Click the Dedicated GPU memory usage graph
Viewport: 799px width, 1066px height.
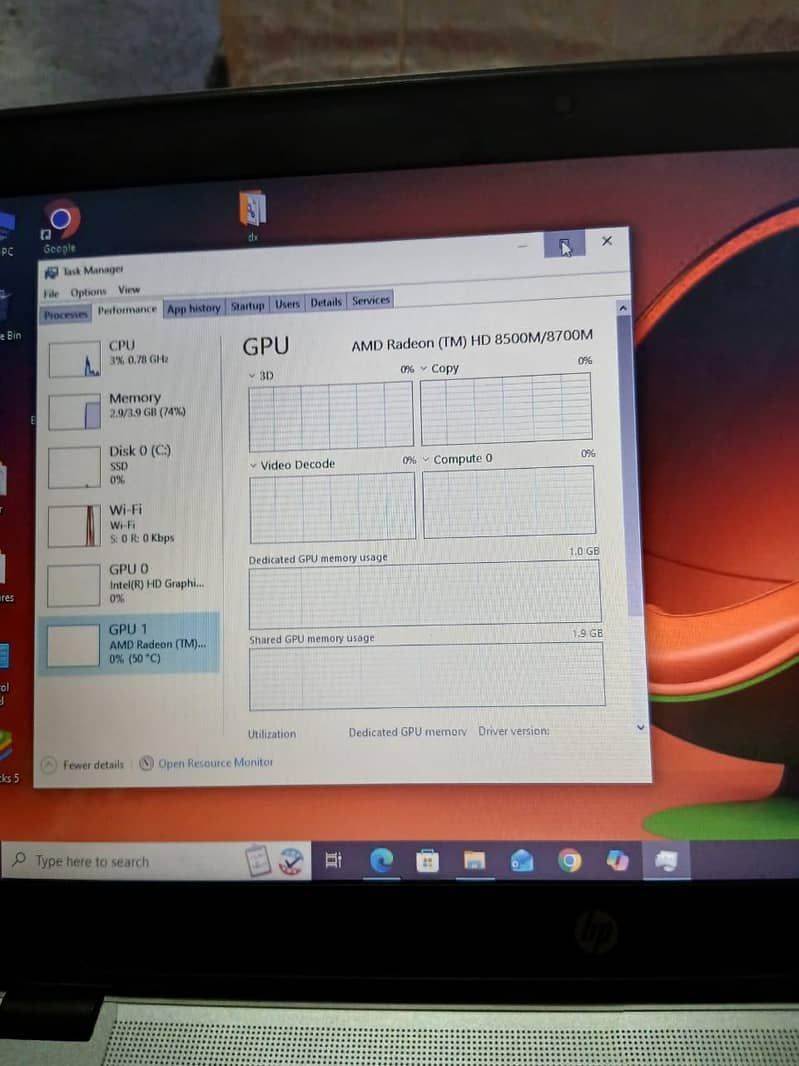(x=424, y=595)
